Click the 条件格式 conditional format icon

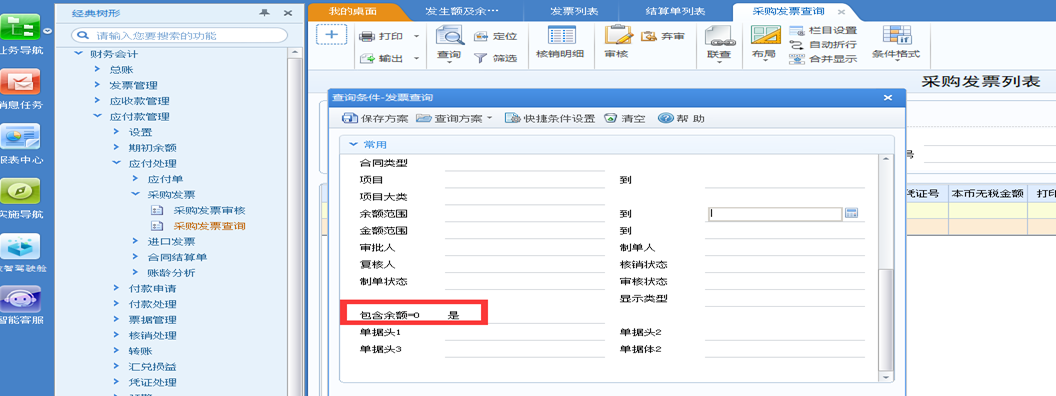[896, 35]
